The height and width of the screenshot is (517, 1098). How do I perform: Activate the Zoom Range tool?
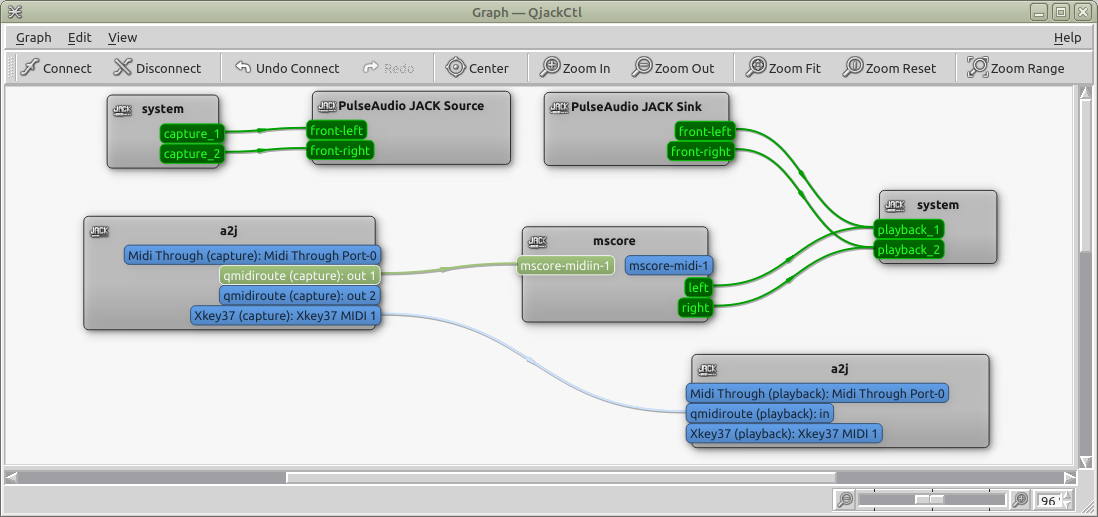(1015, 68)
